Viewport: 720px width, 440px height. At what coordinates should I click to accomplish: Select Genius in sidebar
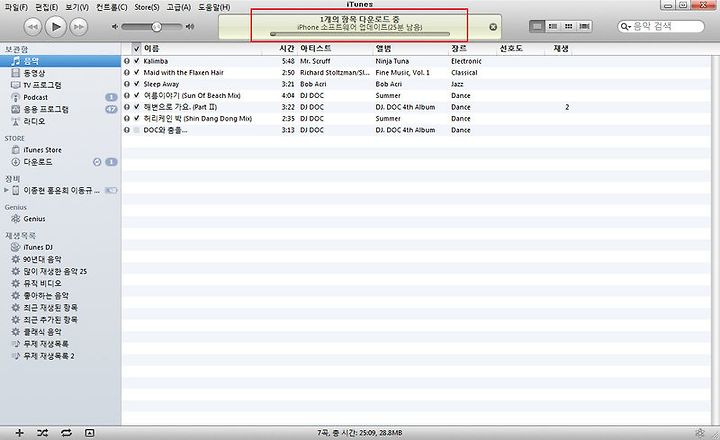[x=60, y=219]
